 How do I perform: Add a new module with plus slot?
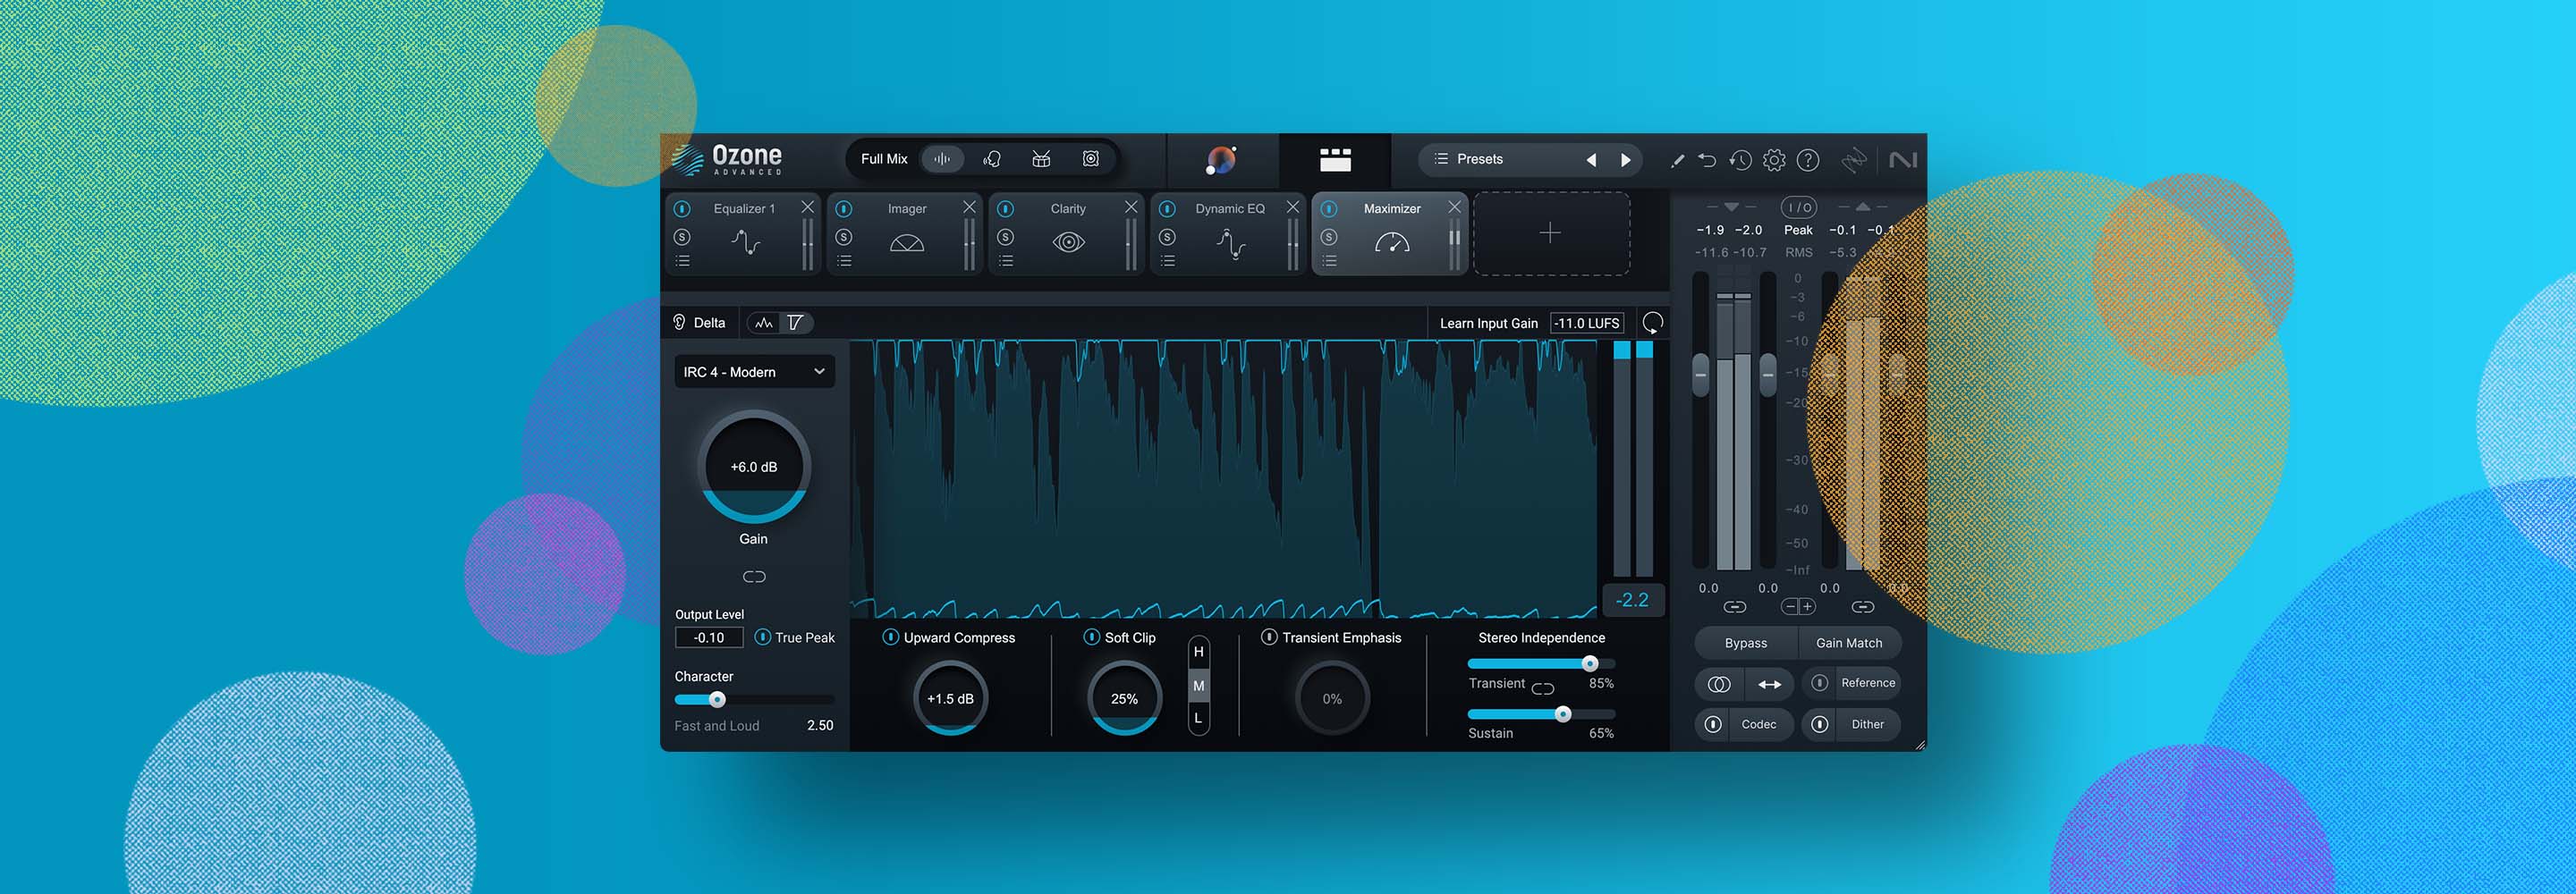1551,233
